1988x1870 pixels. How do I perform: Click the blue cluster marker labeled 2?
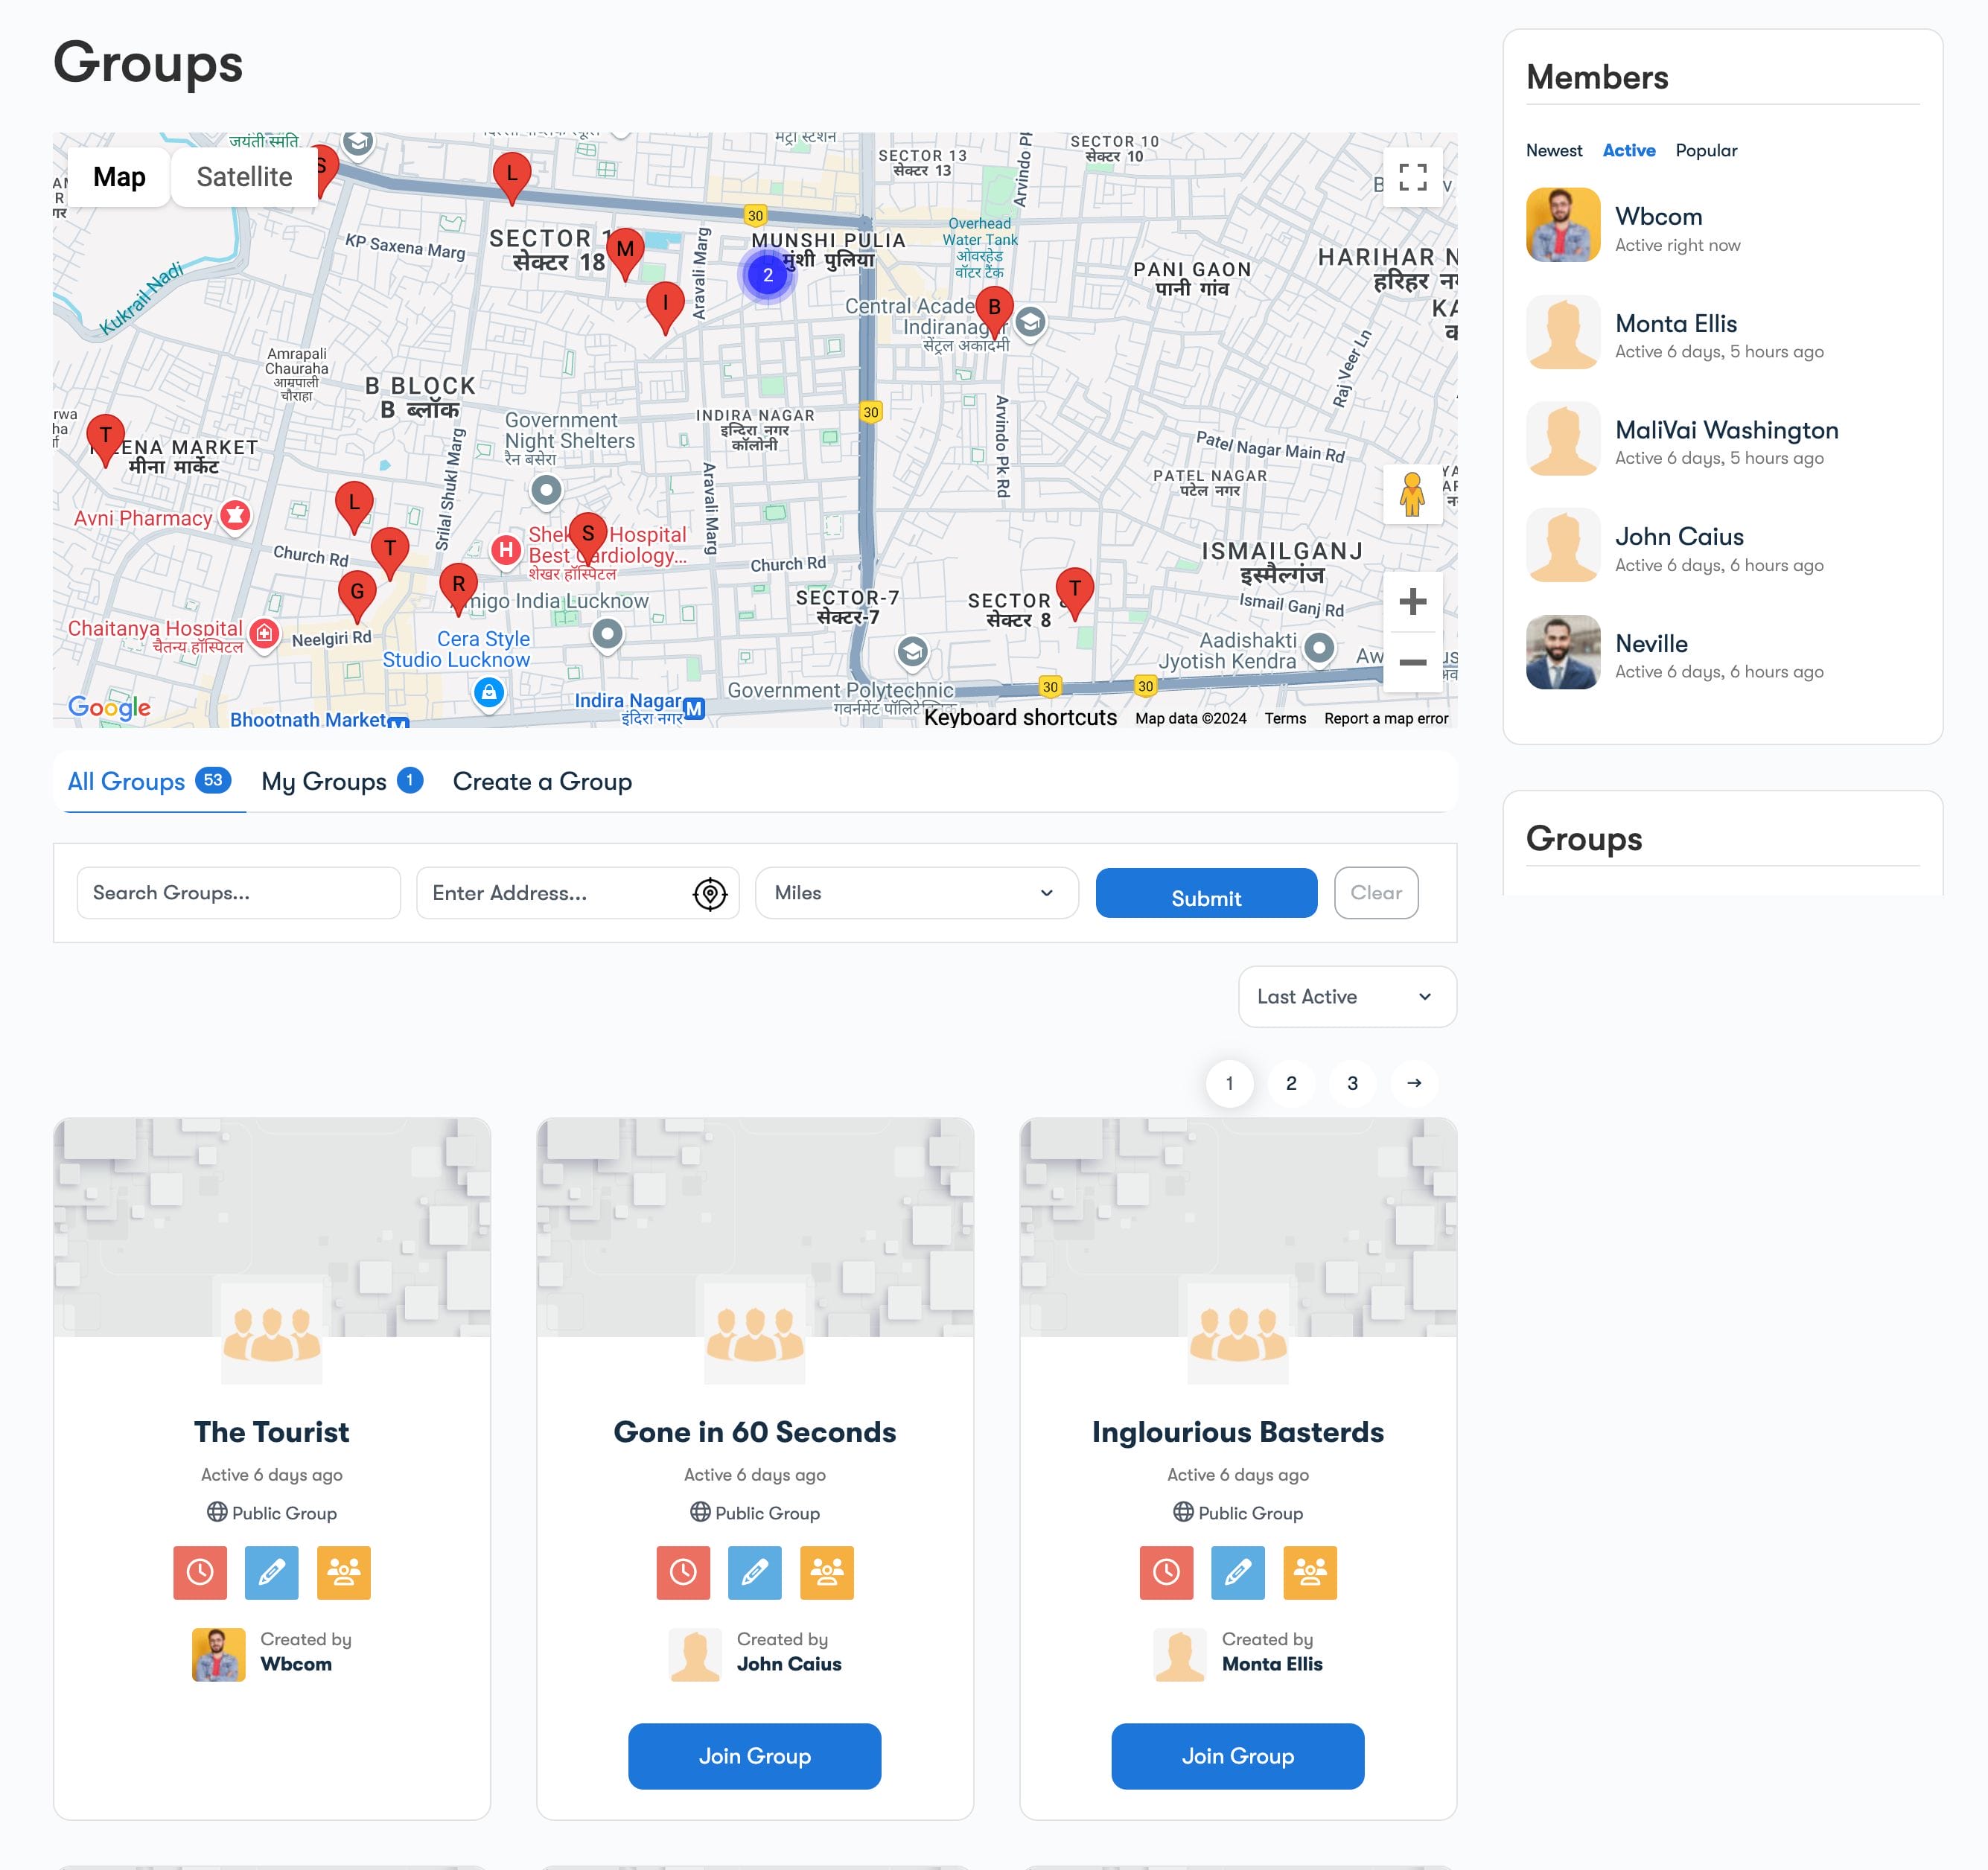pyautogui.click(x=767, y=275)
